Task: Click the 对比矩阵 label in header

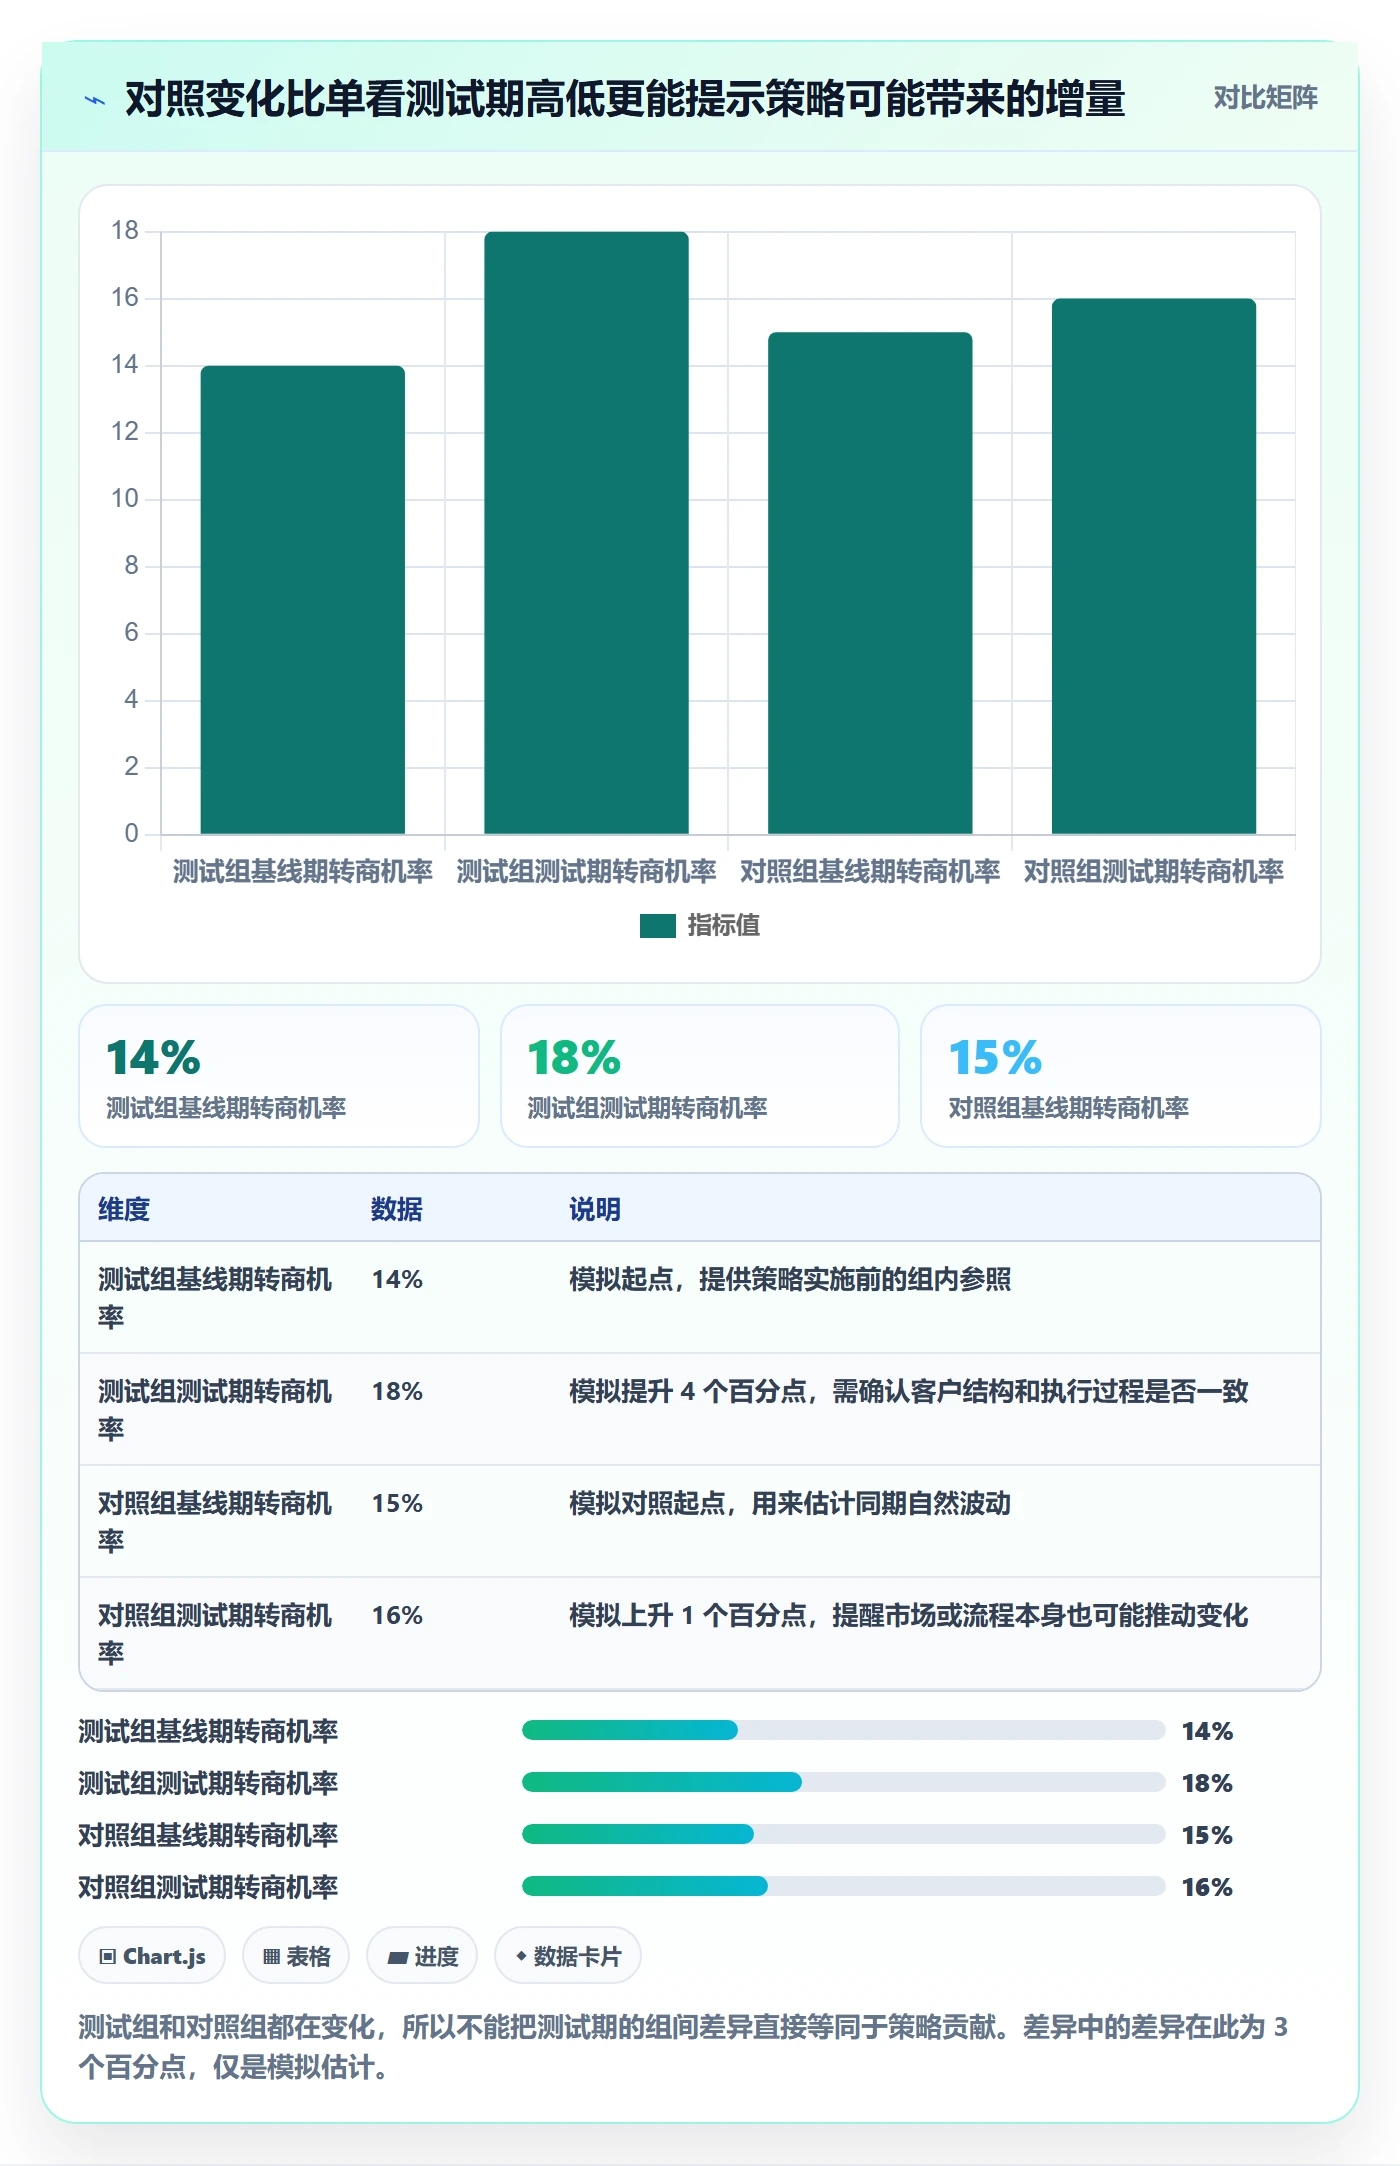Action: [x=1265, y=98]
